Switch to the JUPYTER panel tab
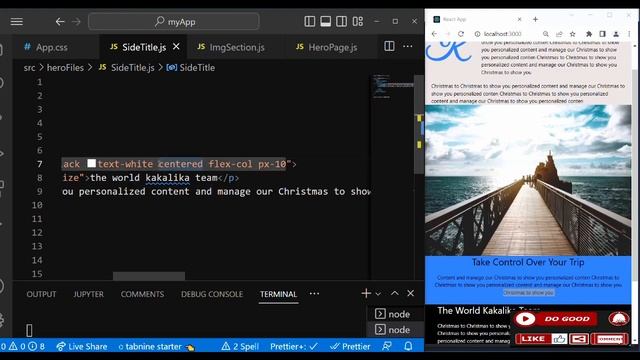Screen dimensions: 640x360 pyautogui.click(x=89, y=294)
